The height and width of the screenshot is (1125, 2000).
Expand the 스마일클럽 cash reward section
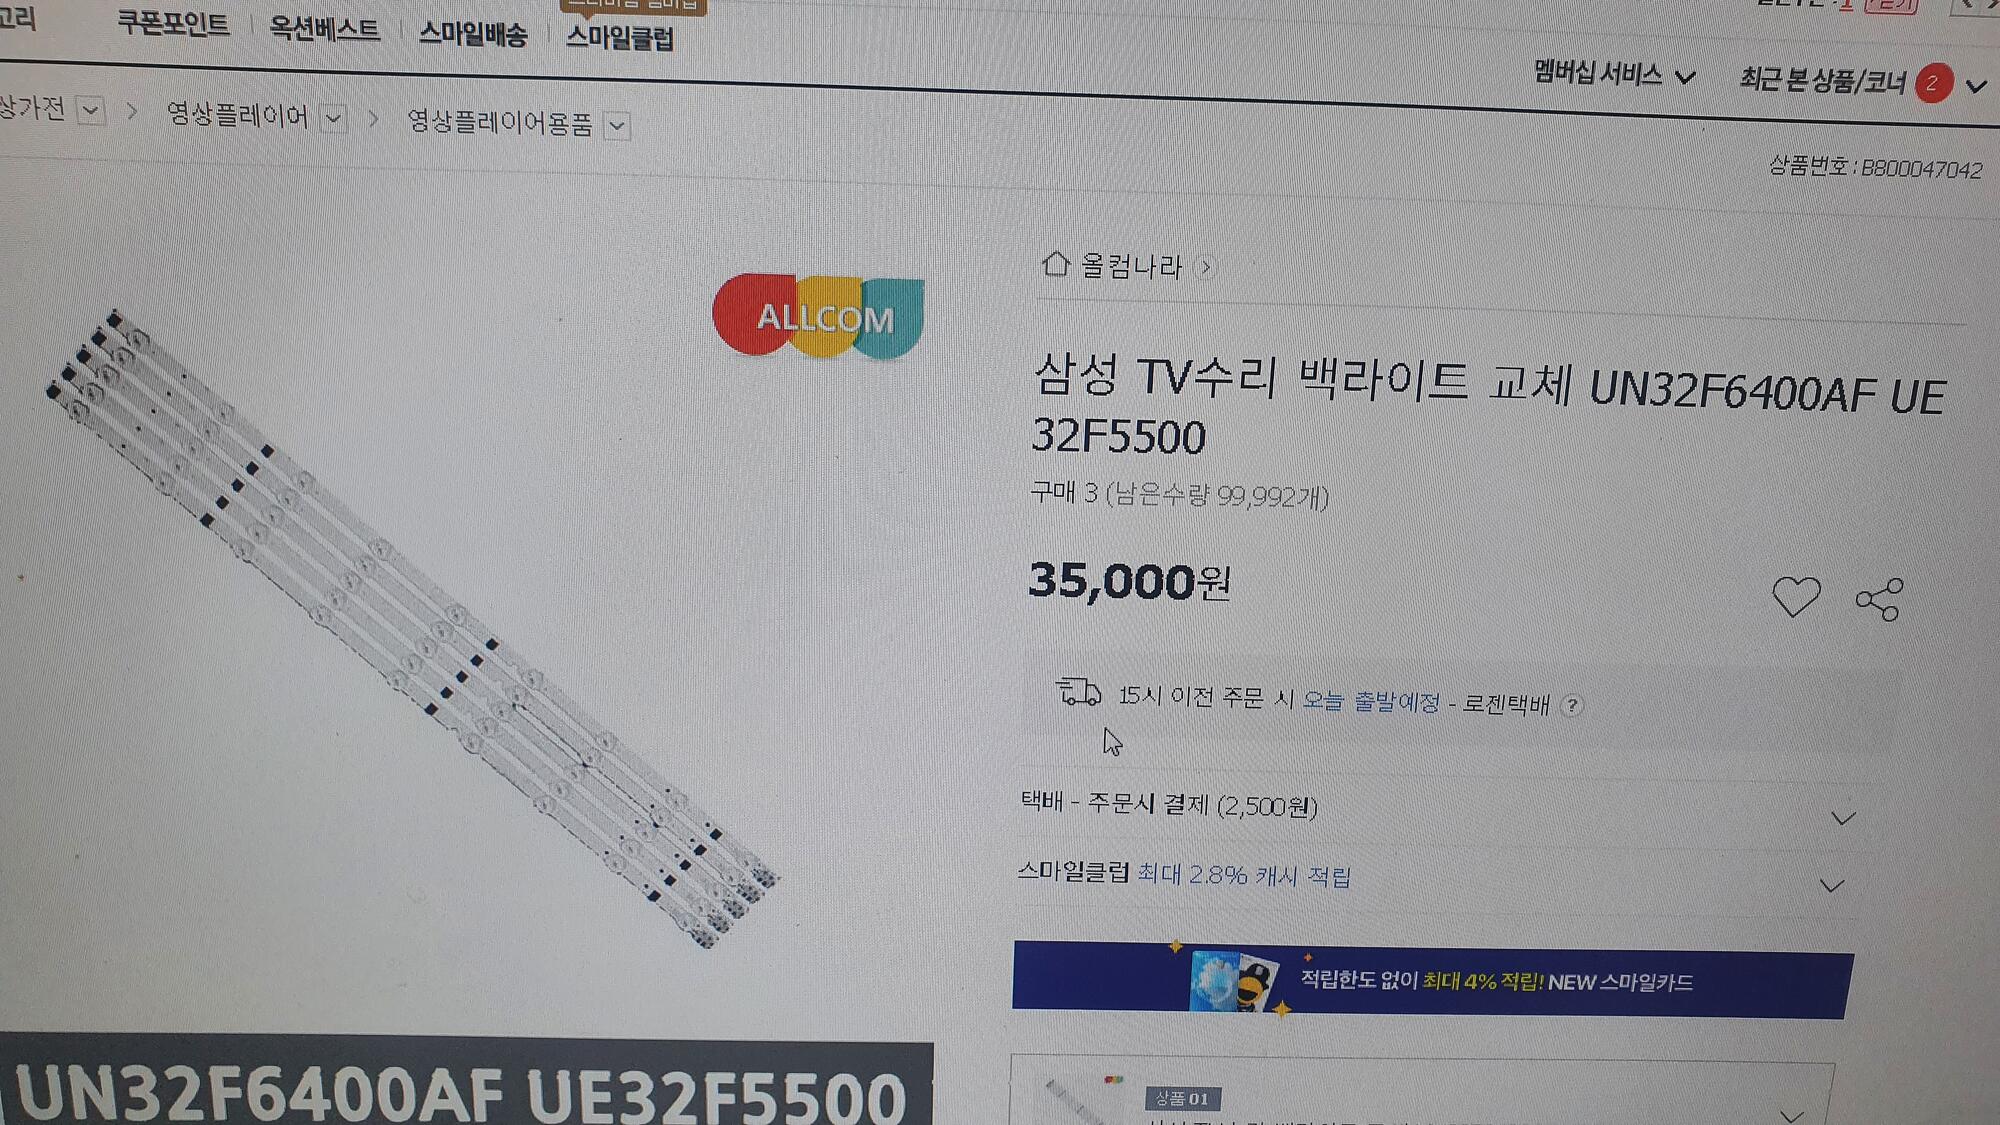point(1832,886)
